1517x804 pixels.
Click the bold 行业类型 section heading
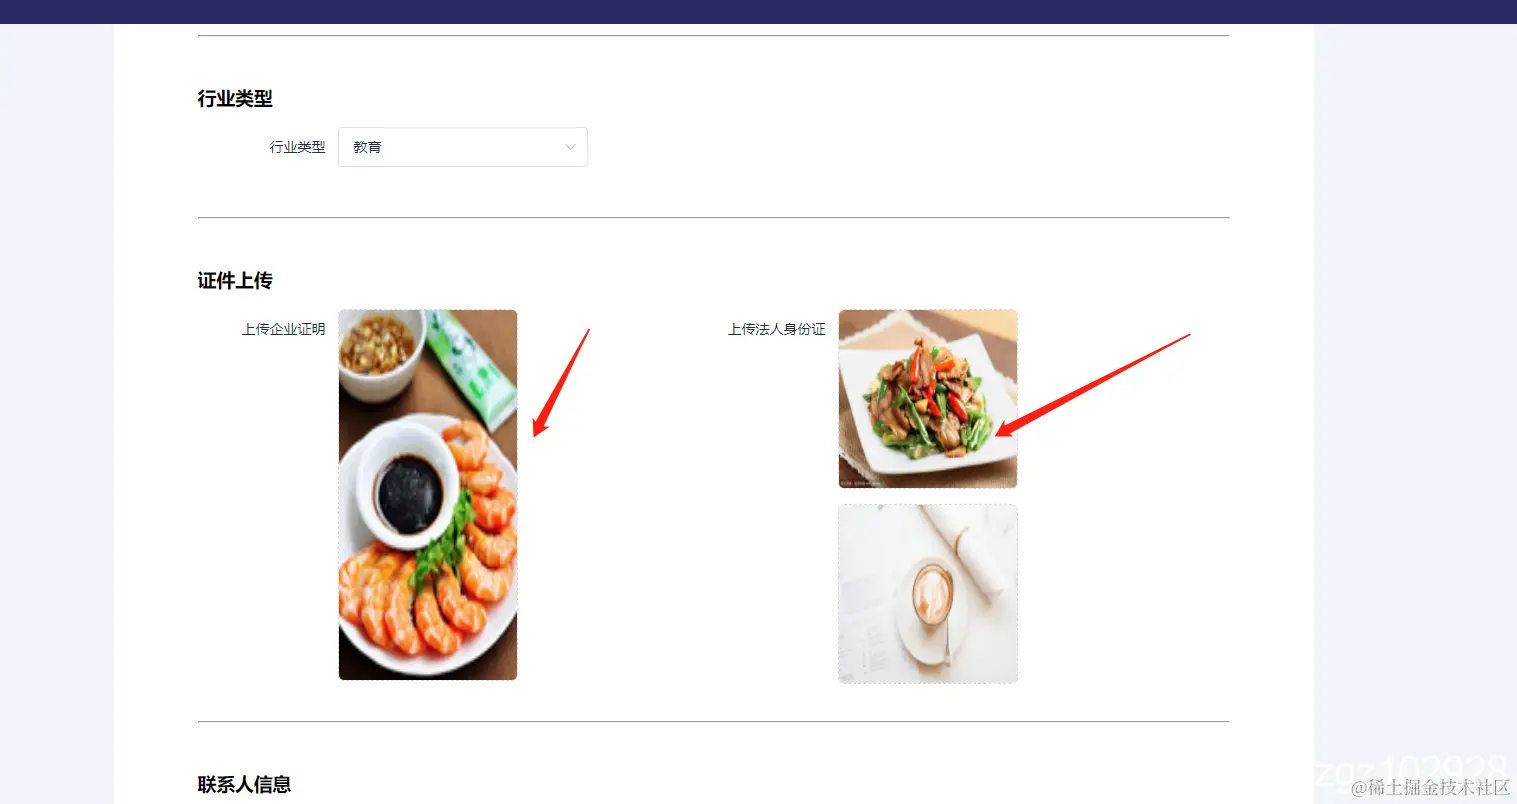tap(235, 99)
